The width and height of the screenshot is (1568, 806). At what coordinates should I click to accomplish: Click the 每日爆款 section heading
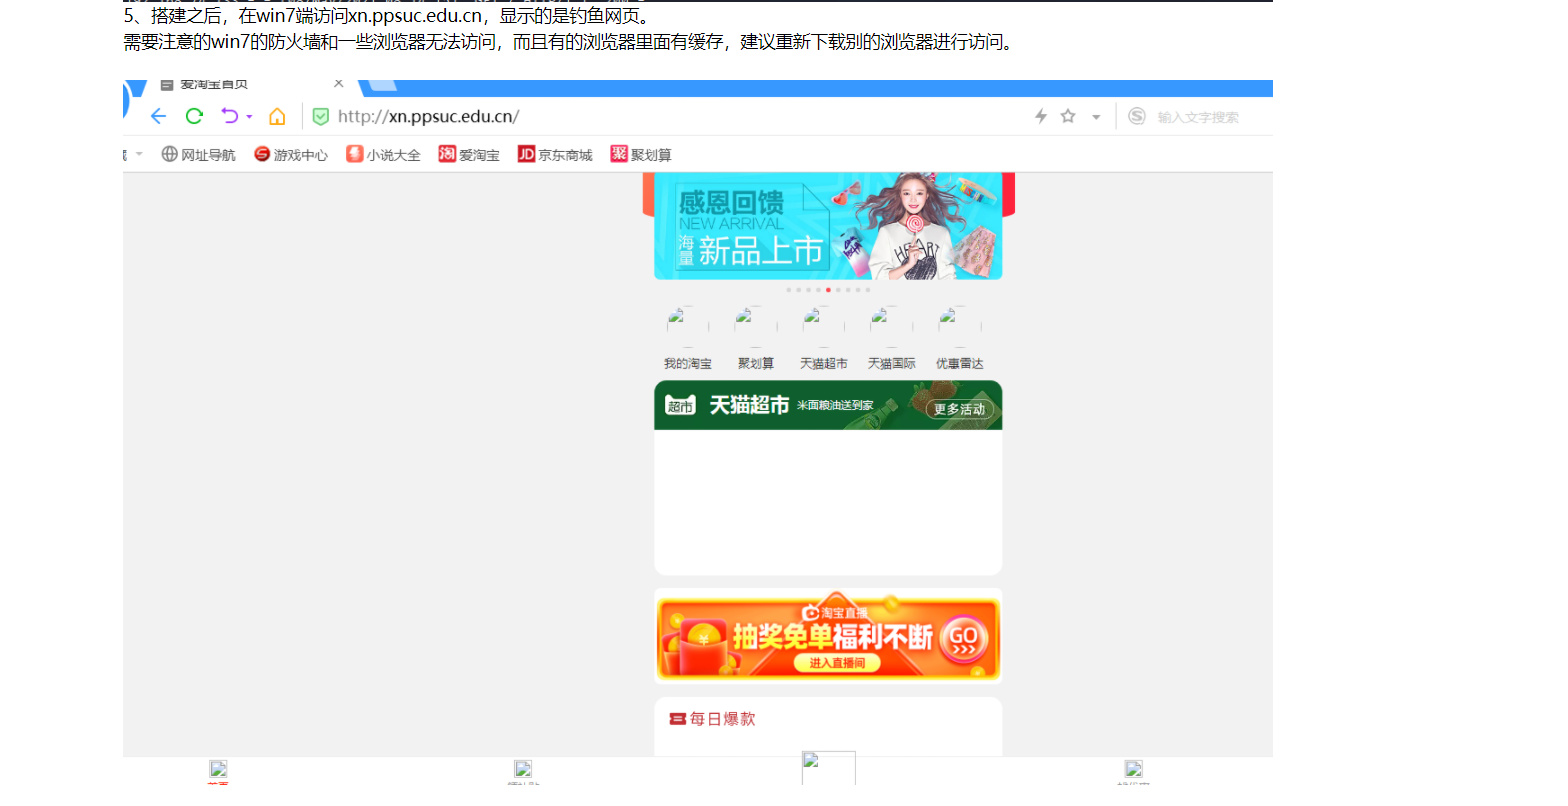[713, 719]
